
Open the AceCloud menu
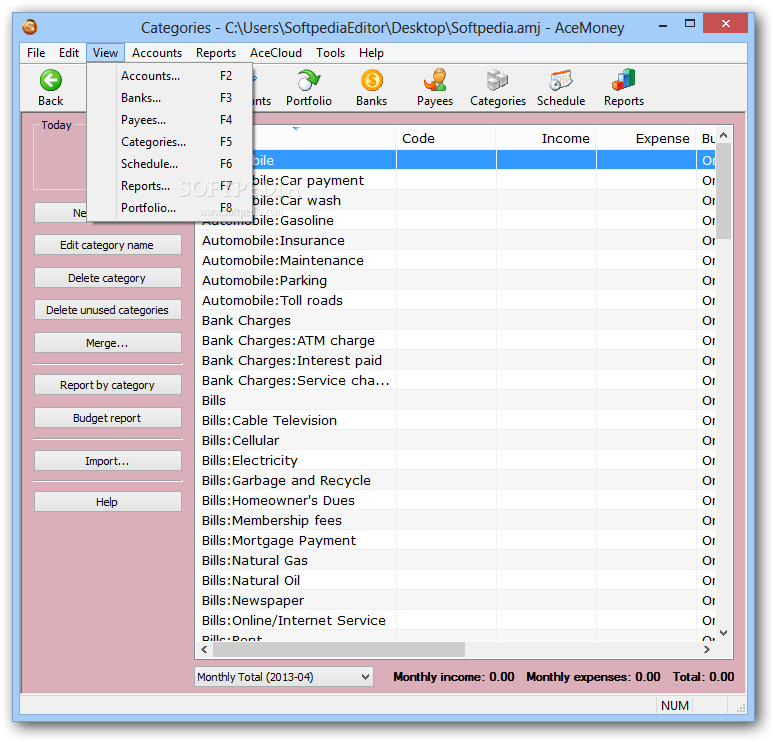coord(276,53)
